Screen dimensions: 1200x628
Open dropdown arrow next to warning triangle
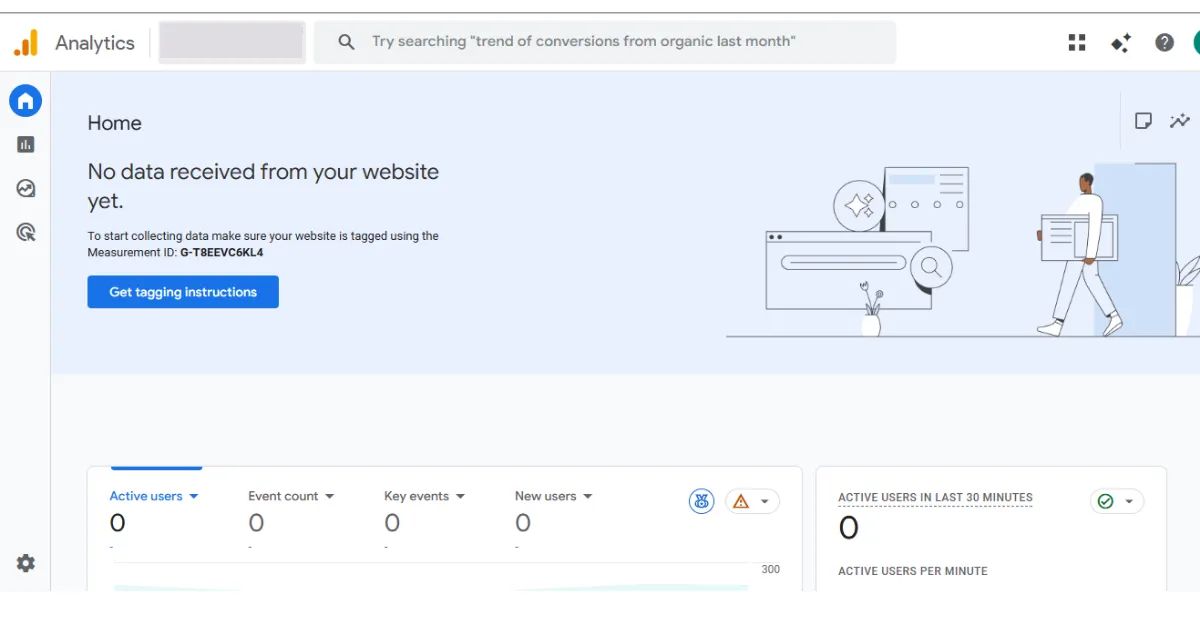765,502
